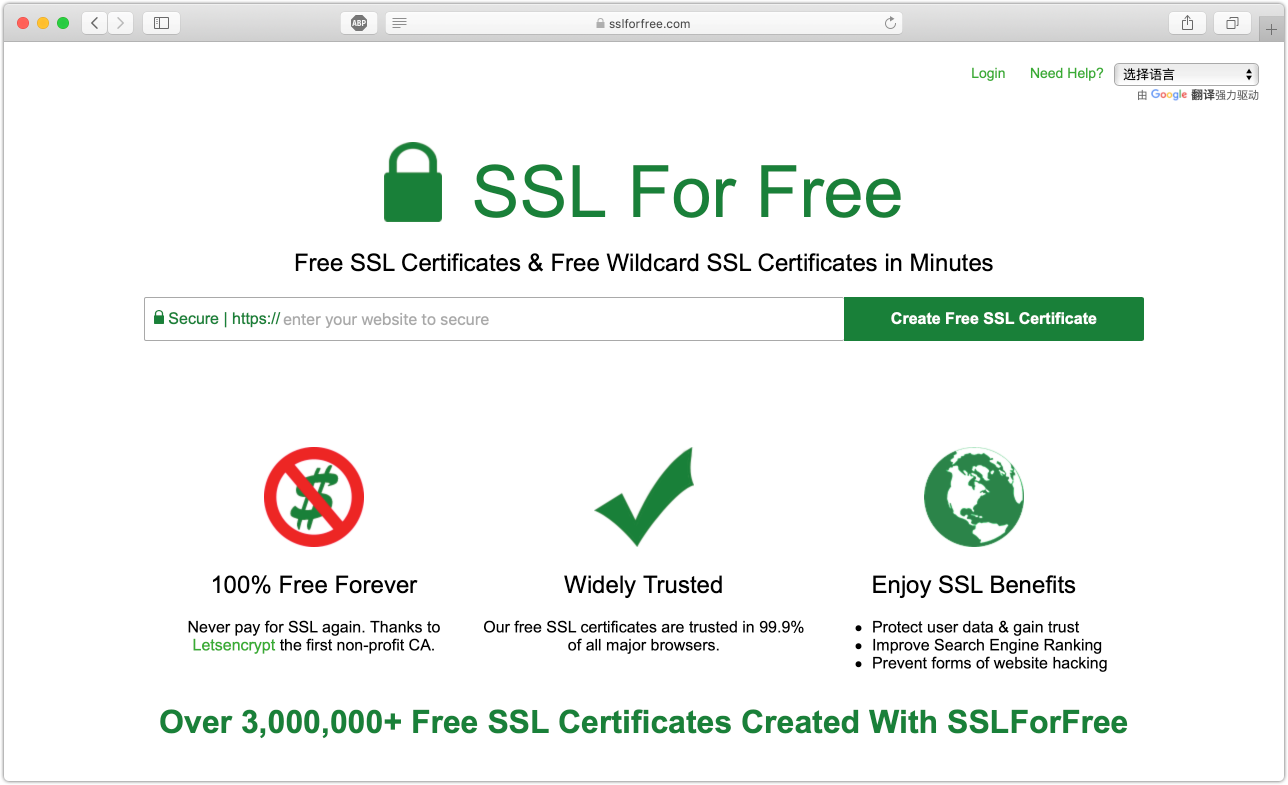Enter full screen with the green button

click(63, 23)
